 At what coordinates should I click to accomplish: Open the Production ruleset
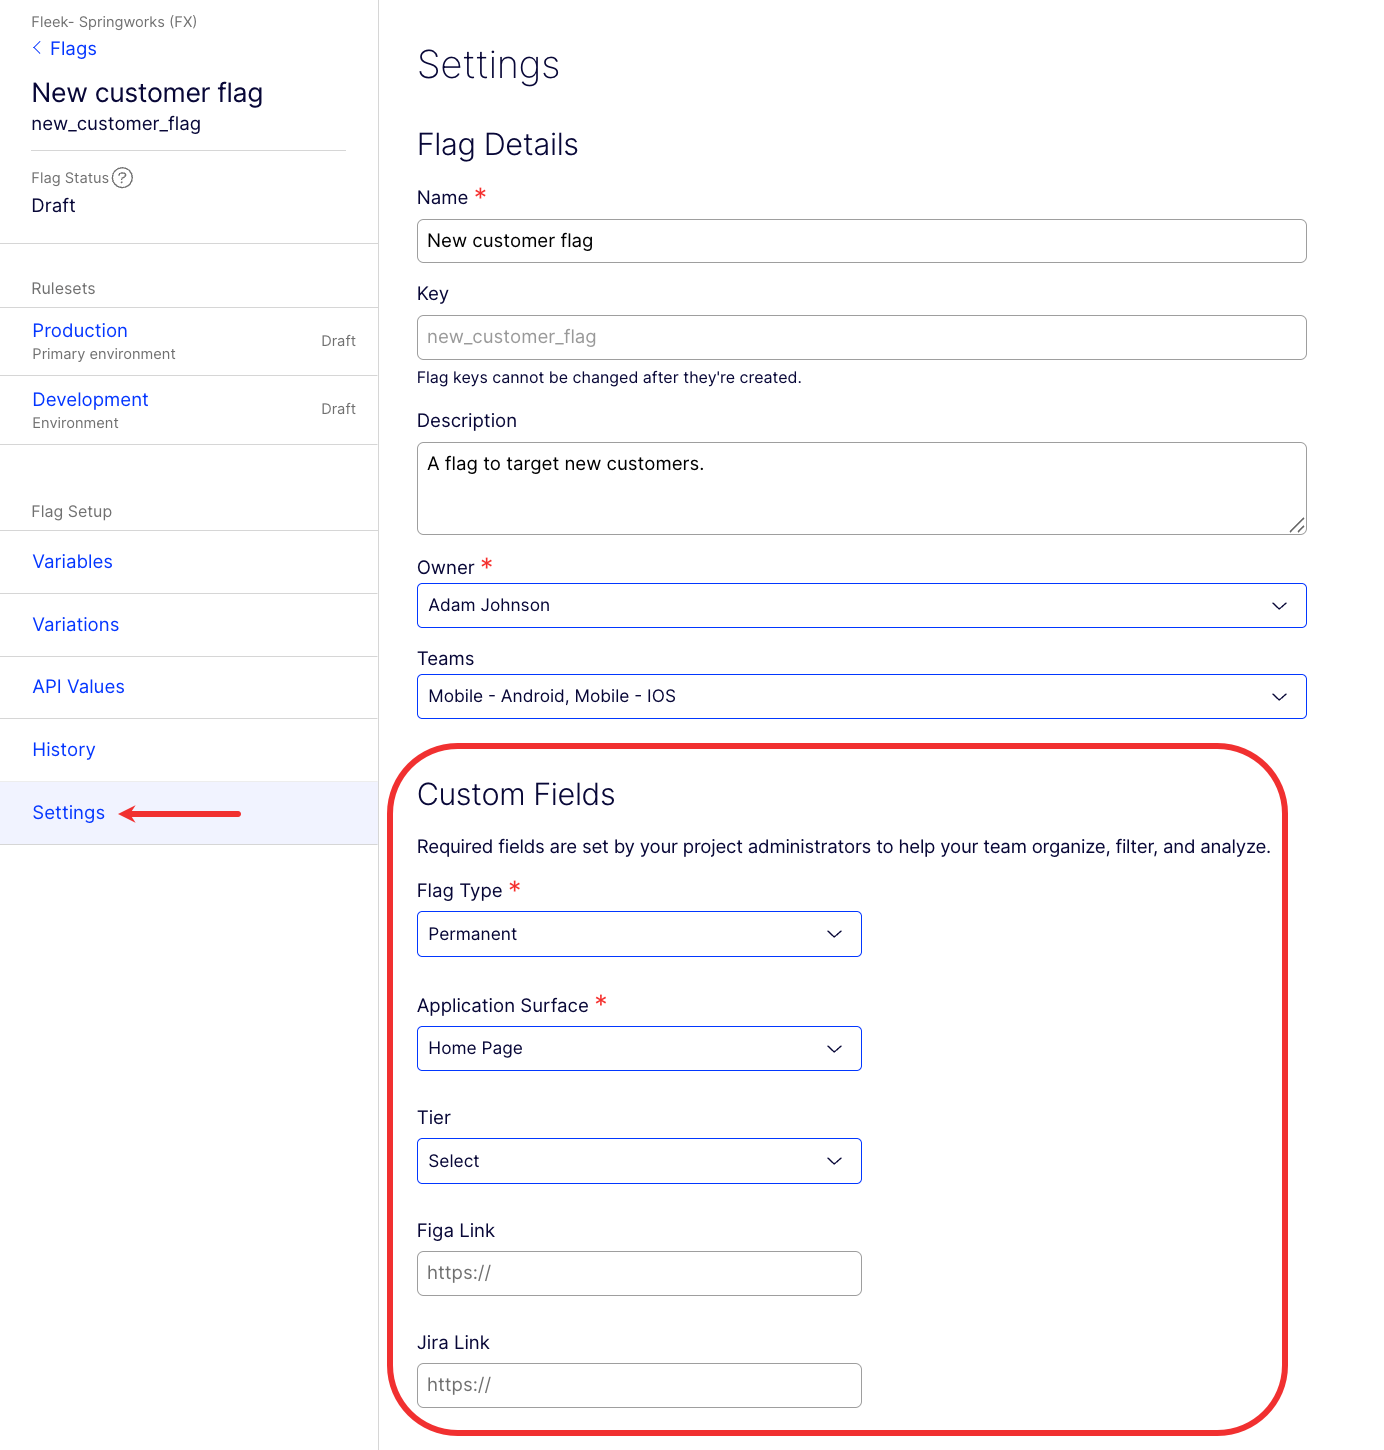(x=80, y=331)
